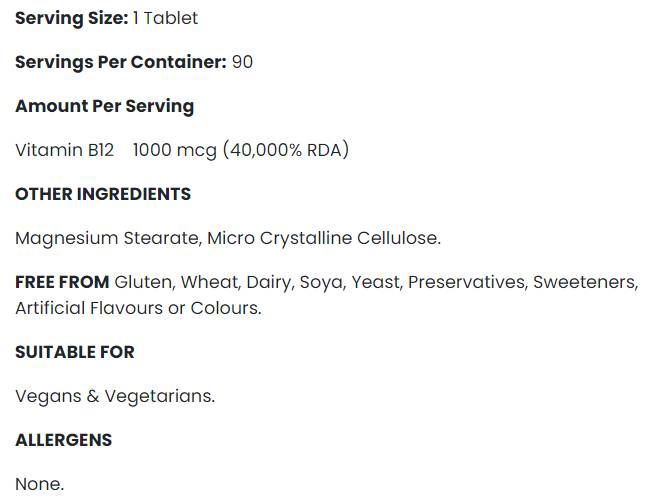
Task: Click the FREE FROM label
Action: 62,282
